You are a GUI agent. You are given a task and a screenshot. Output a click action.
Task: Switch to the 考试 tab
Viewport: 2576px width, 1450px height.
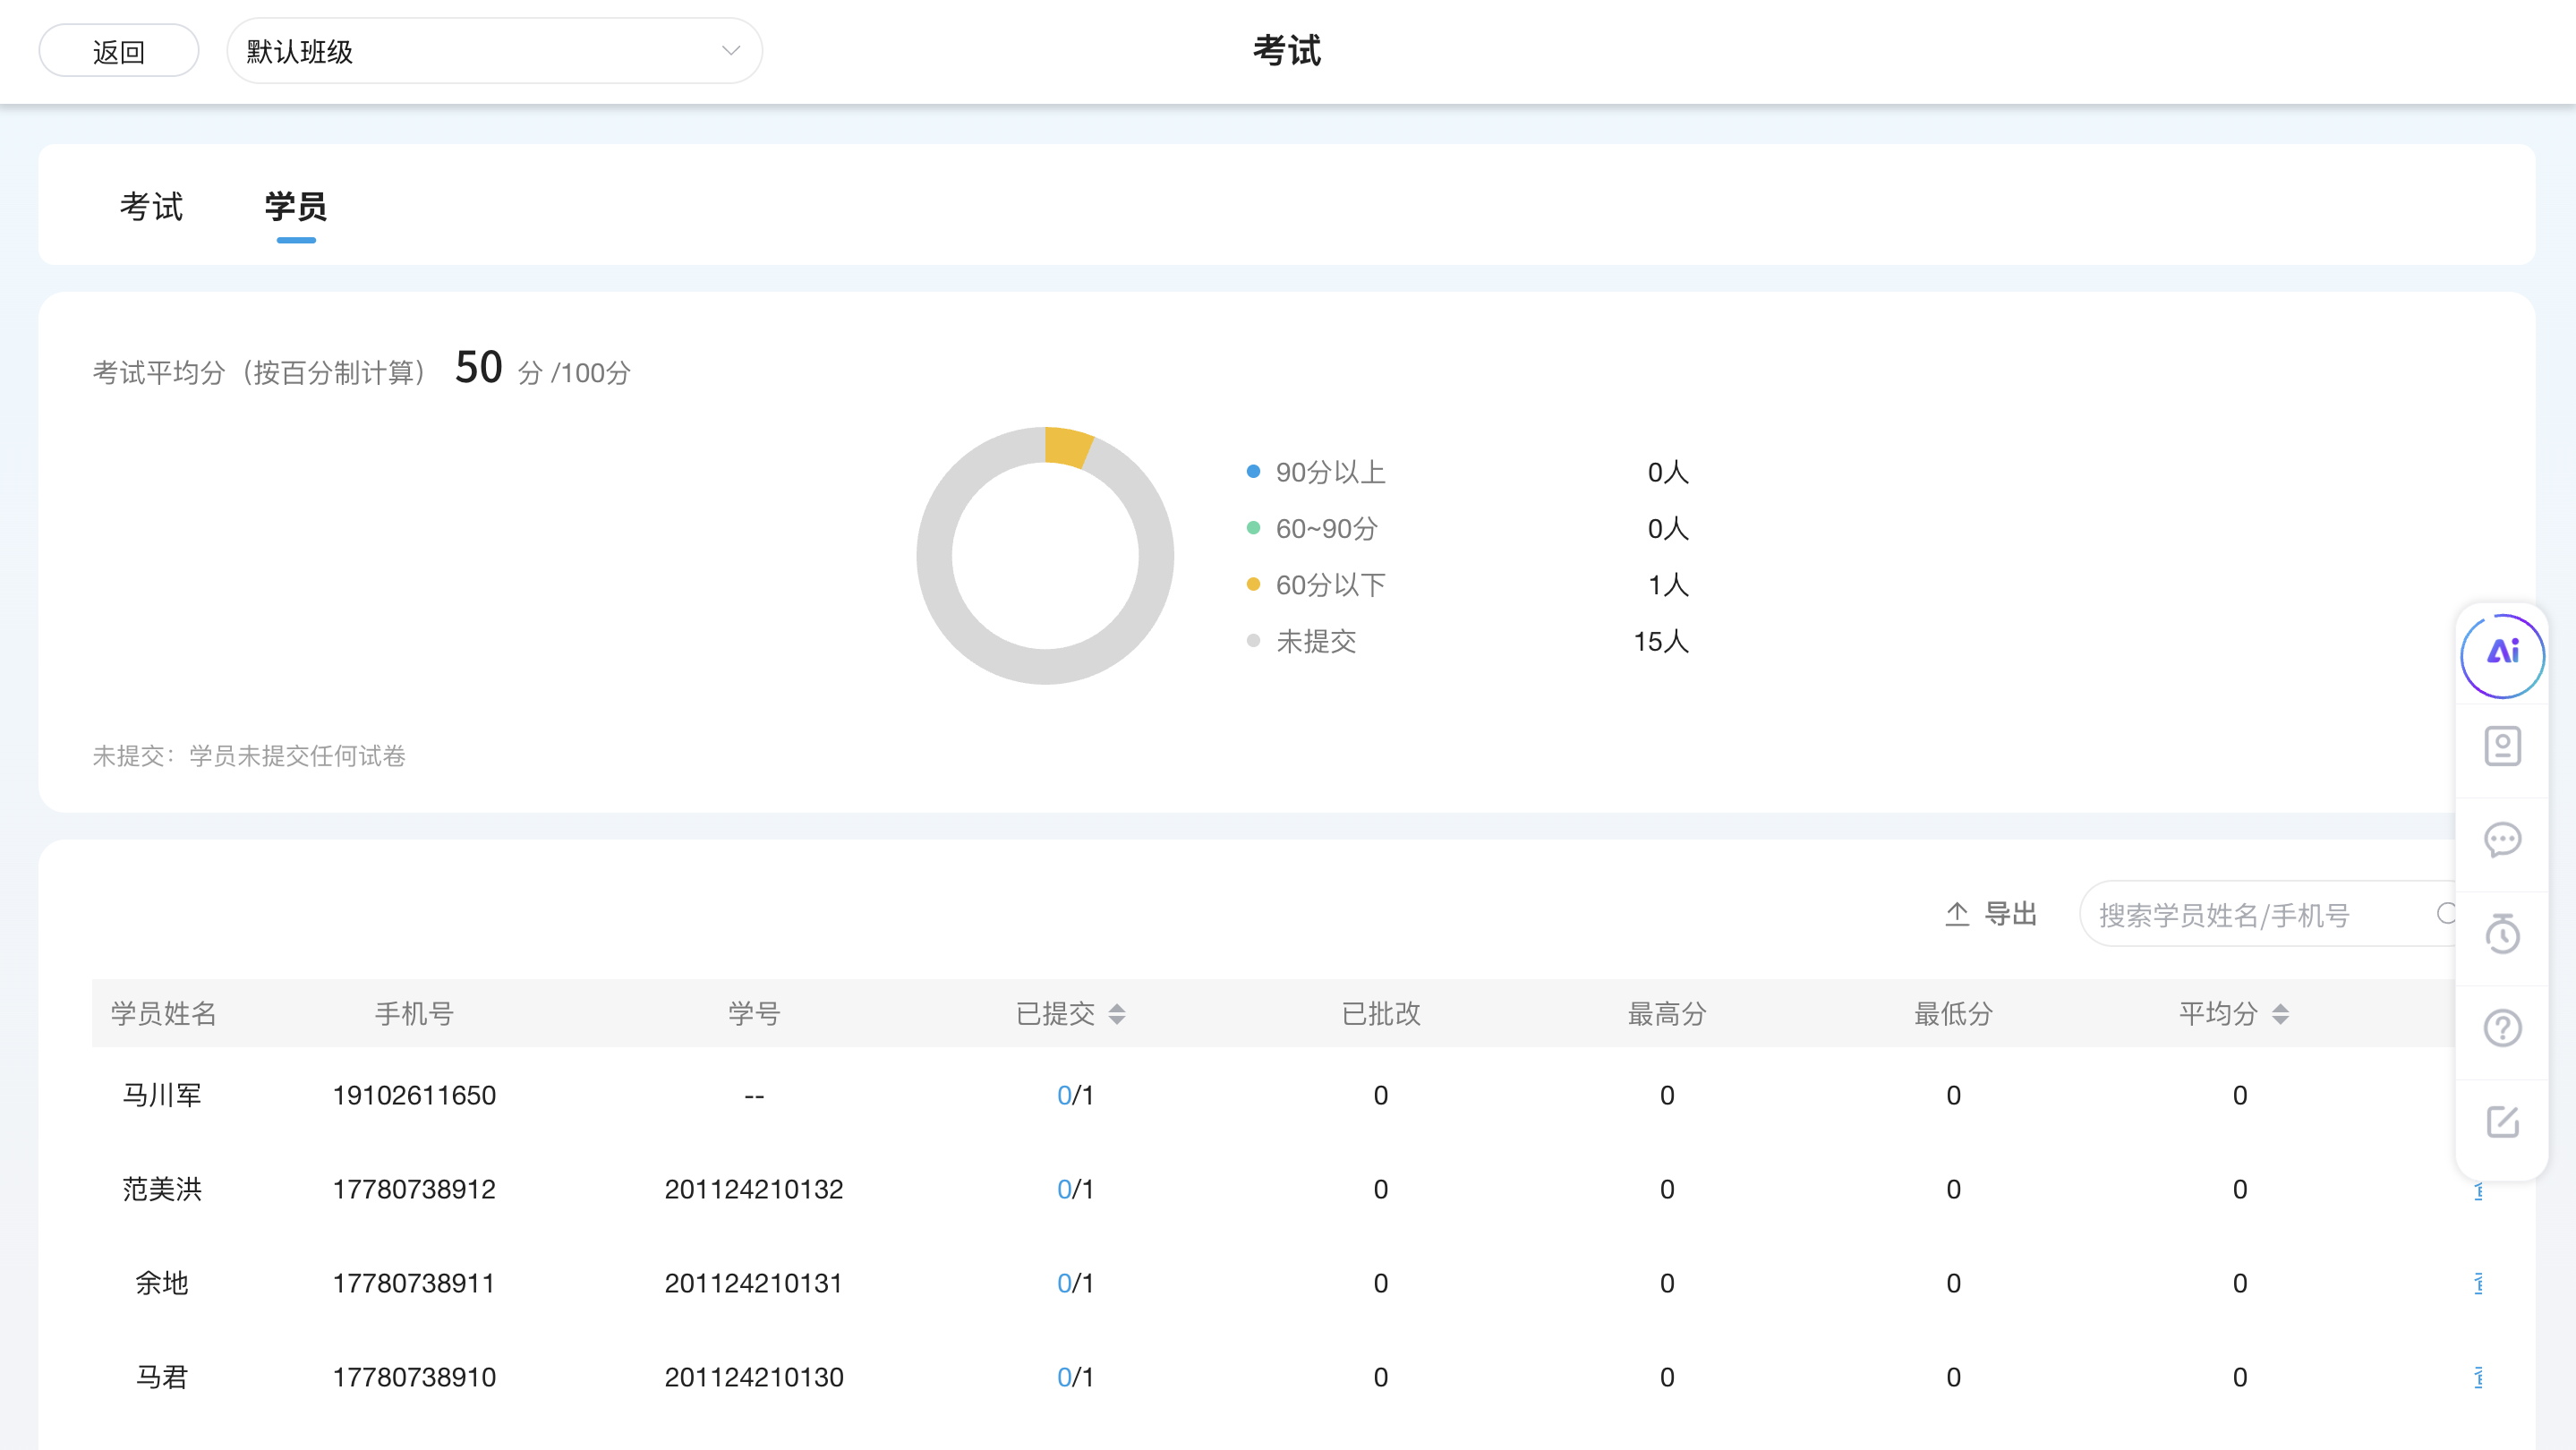(151, 207)
